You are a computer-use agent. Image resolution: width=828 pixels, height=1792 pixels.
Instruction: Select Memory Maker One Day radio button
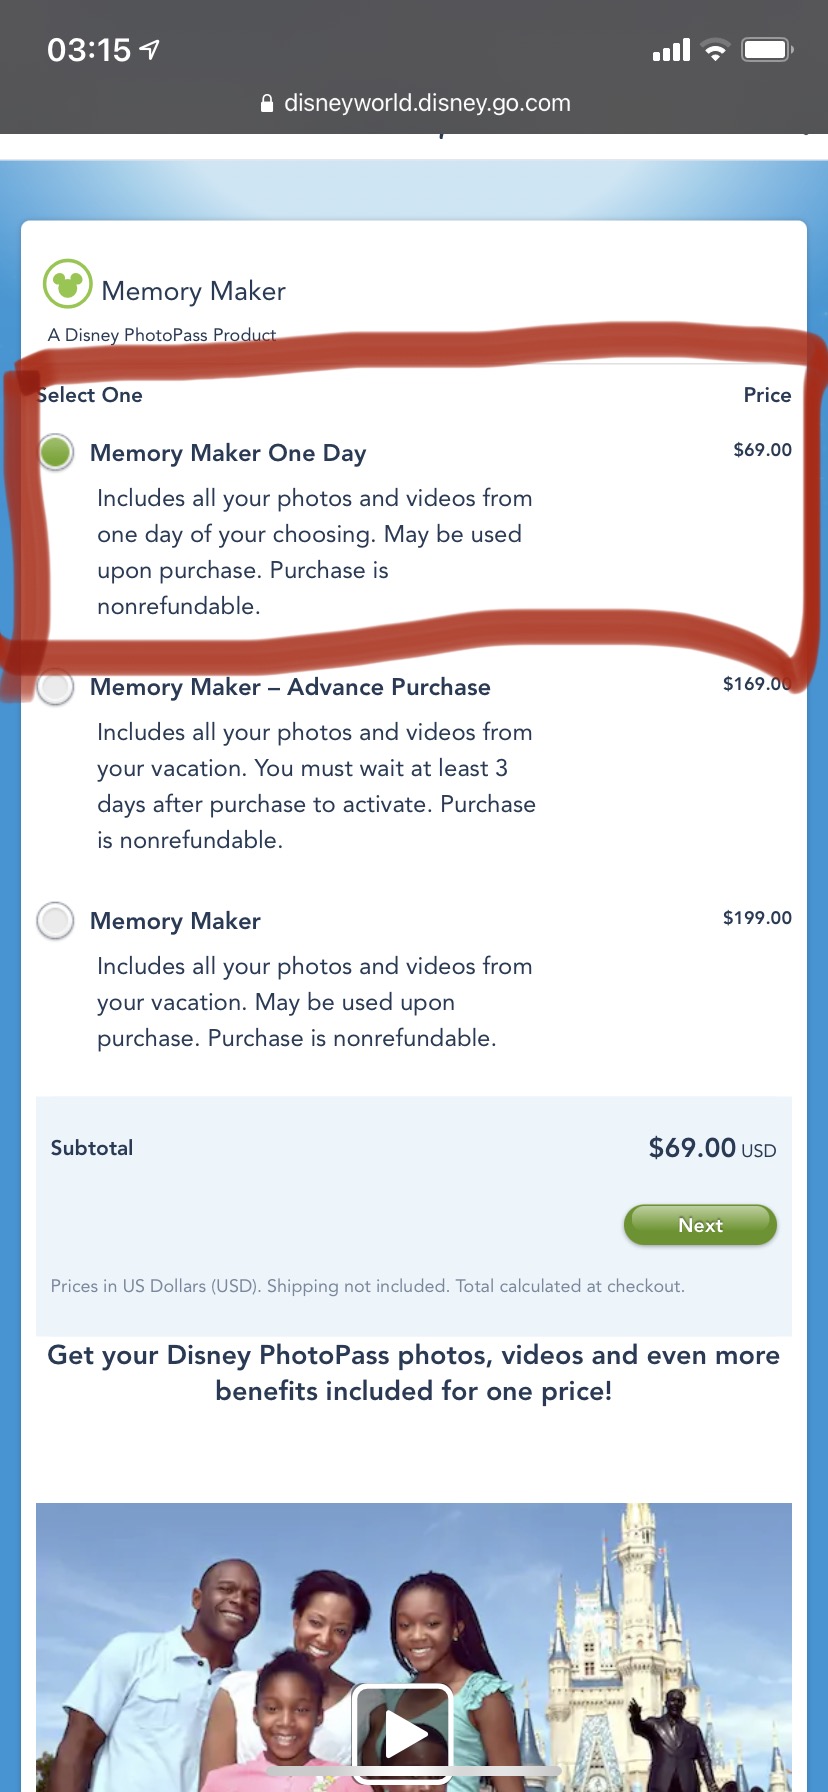point(56,452)
